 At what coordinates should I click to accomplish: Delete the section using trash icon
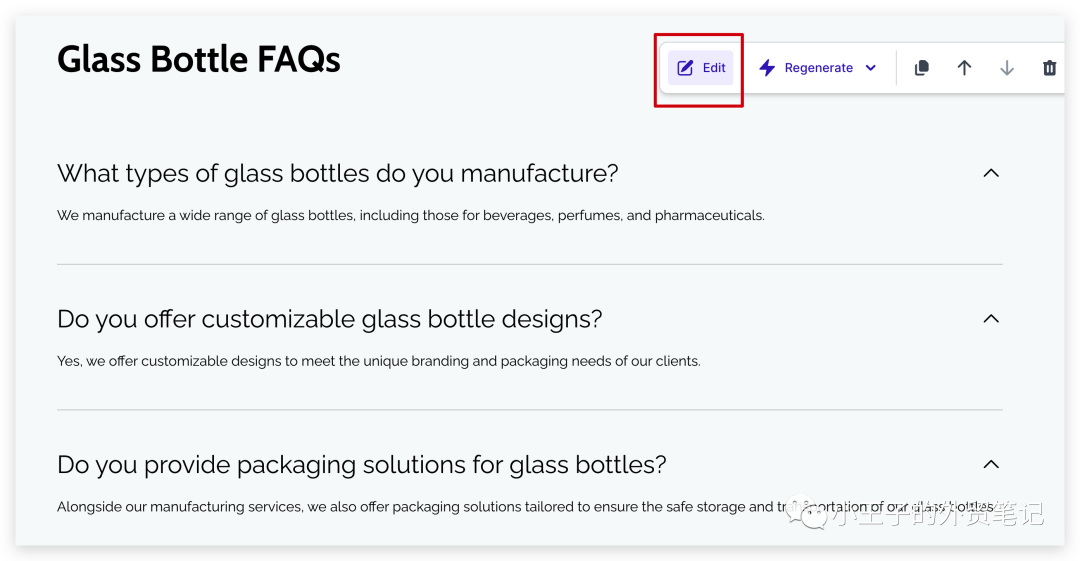(x=1049, y=68)
